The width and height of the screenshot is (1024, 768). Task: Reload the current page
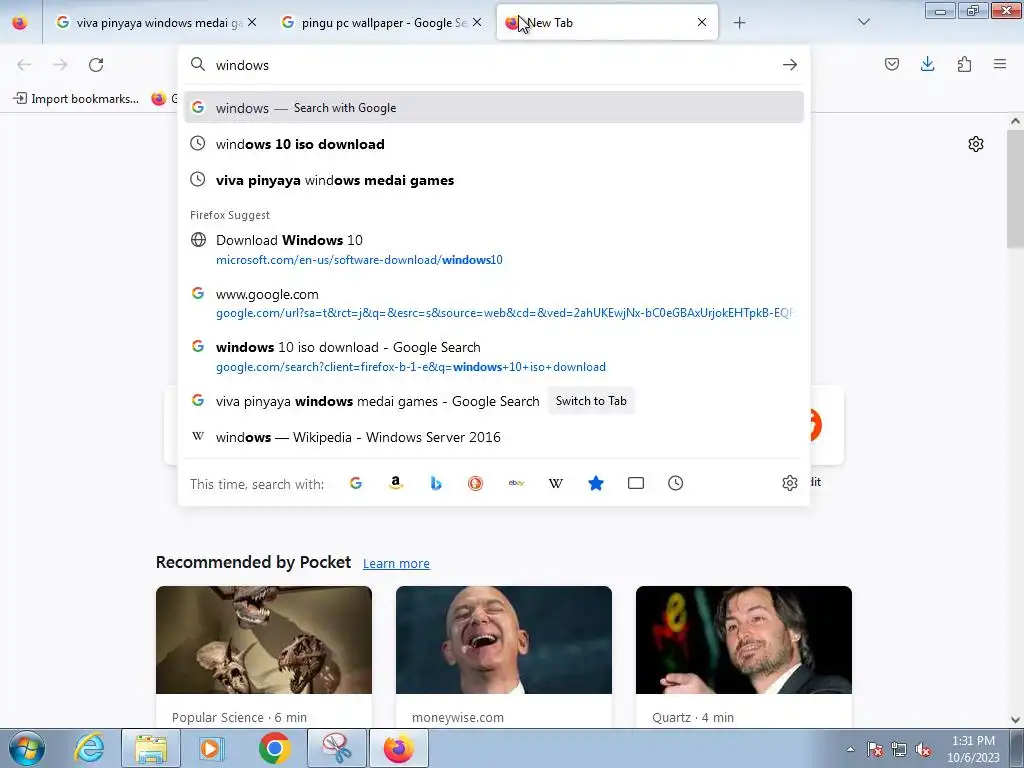(96, 65)
